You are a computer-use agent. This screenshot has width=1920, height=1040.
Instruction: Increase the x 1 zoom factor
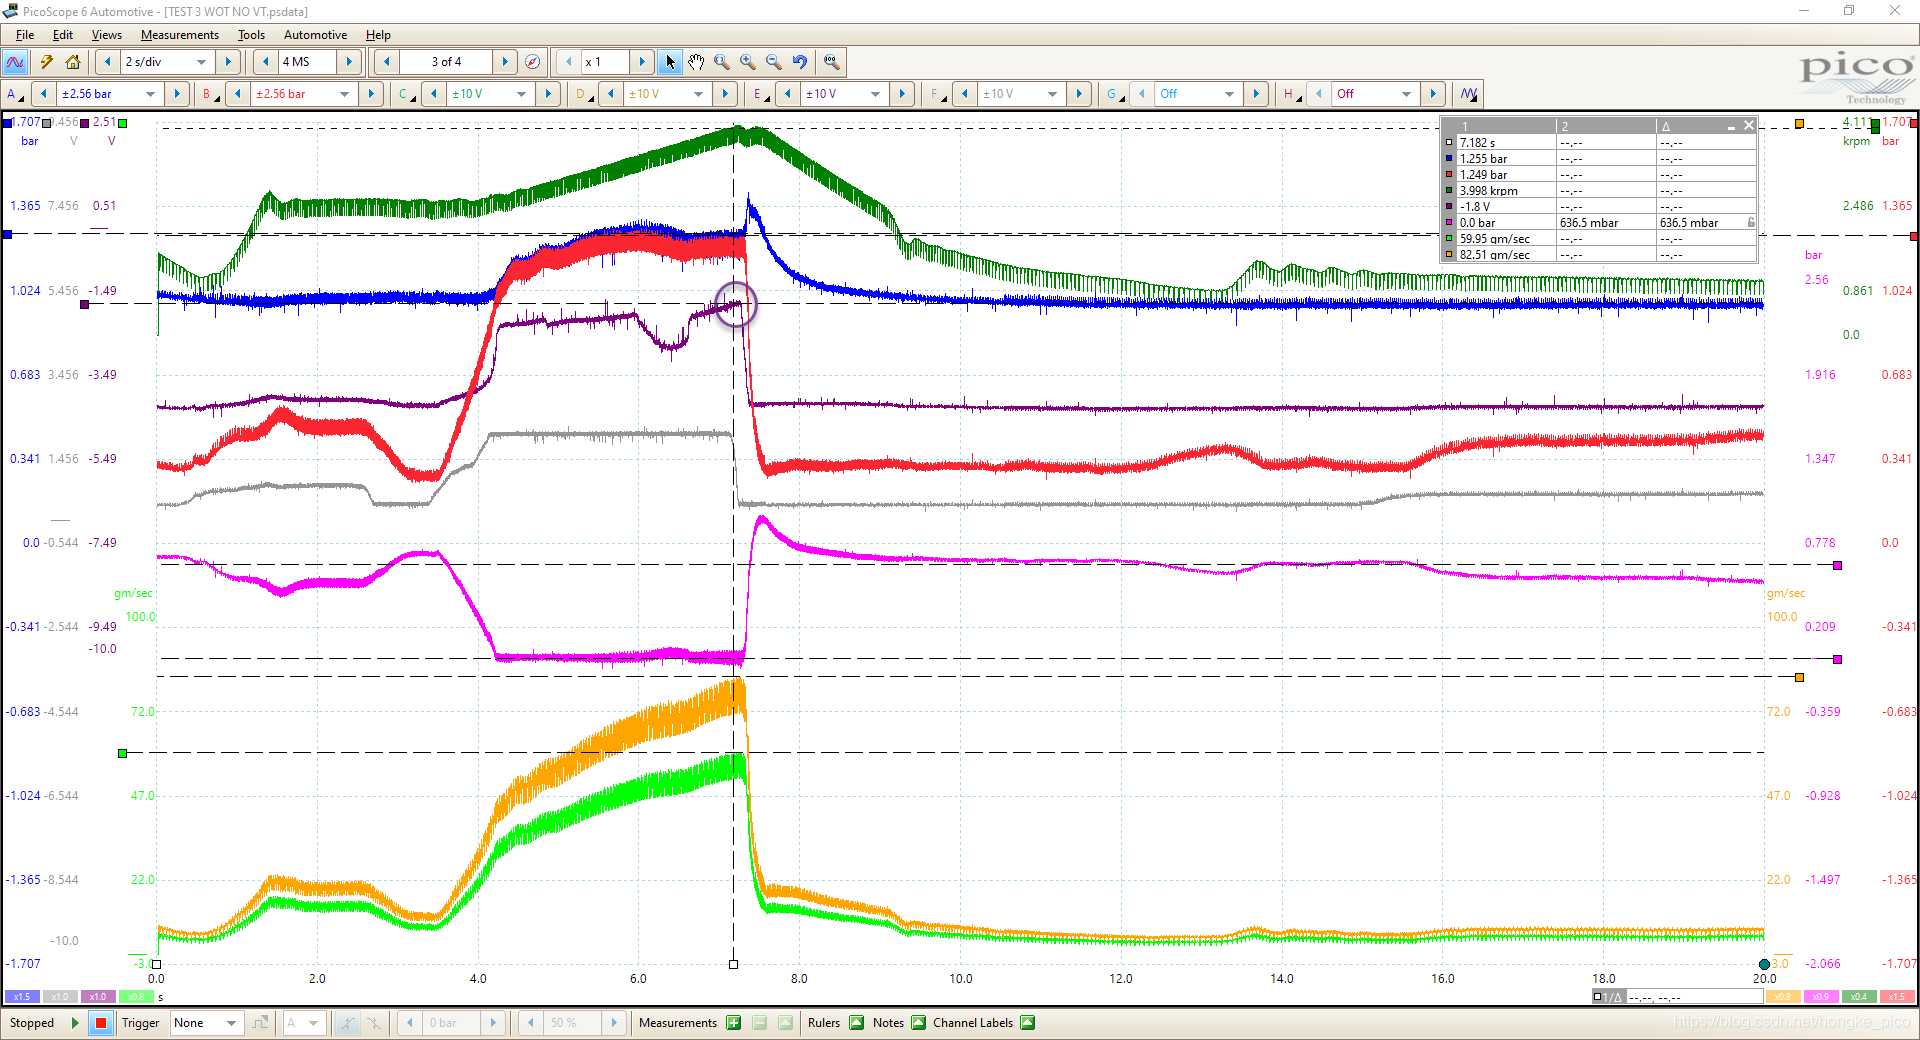click(x=642, y=62)
